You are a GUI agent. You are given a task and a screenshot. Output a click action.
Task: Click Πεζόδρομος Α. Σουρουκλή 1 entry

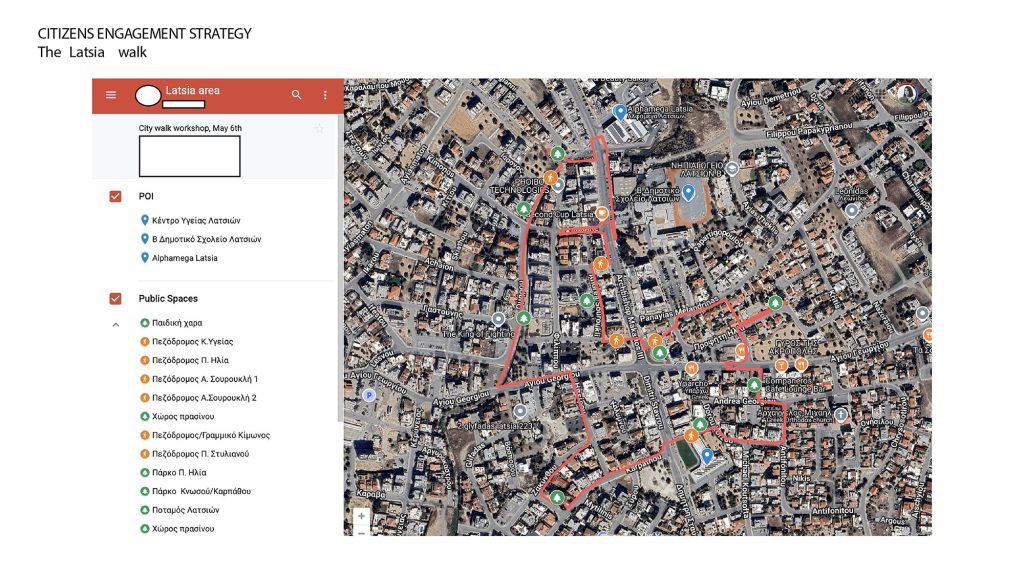pyautogui.click(x=205, y=379)
